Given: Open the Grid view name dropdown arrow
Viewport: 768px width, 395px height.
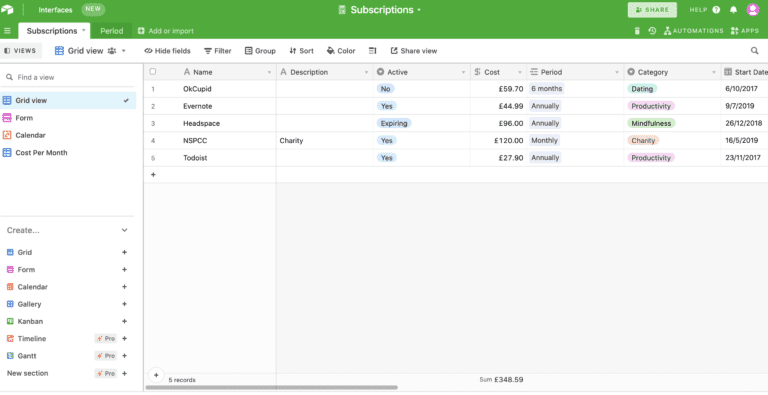Looking at the screenshot, I should (124, 50).
